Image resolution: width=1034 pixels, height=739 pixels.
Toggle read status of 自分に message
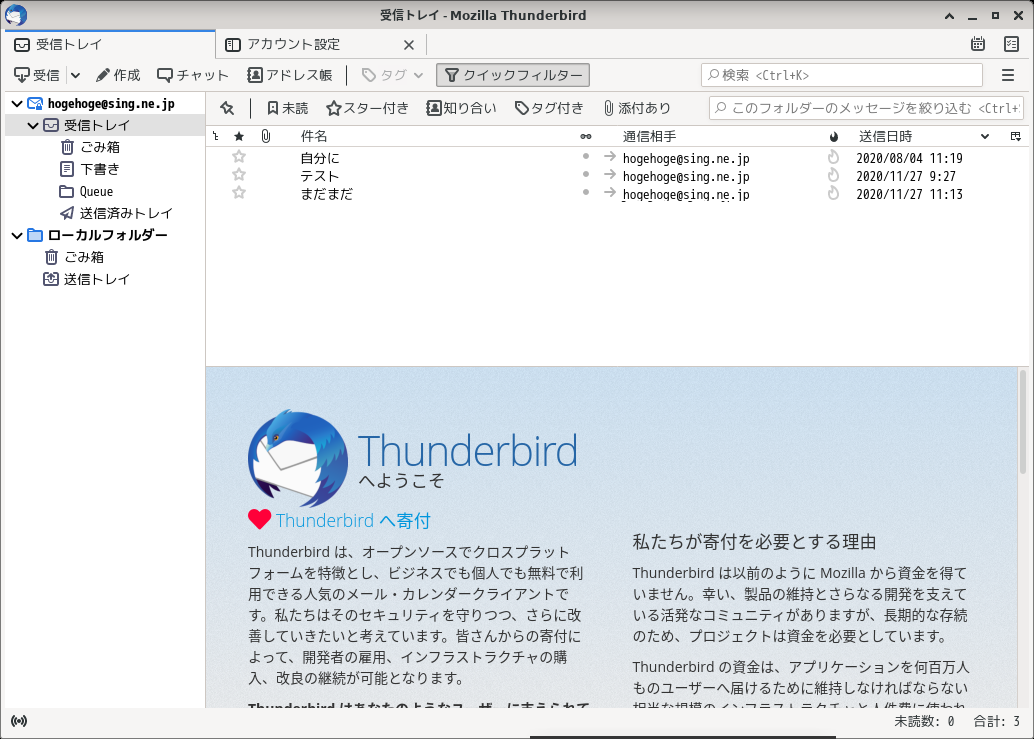586,157
